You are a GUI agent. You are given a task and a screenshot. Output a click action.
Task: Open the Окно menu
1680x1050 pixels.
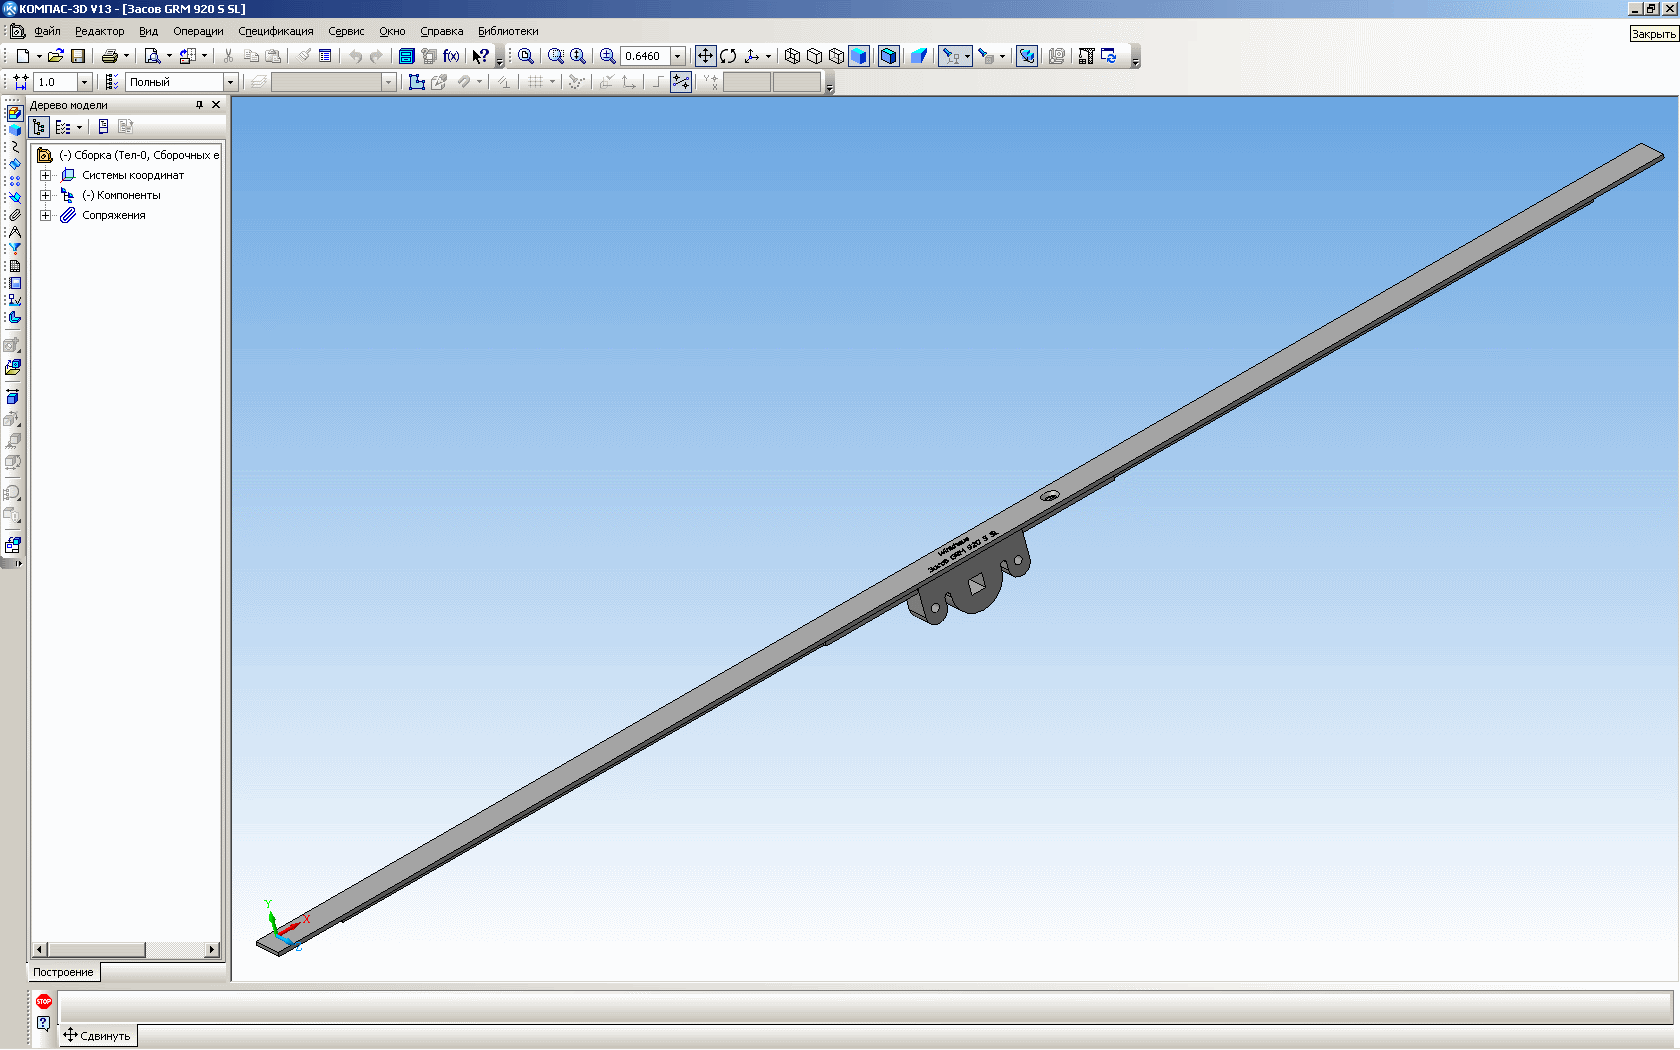(x=392, y=31)
